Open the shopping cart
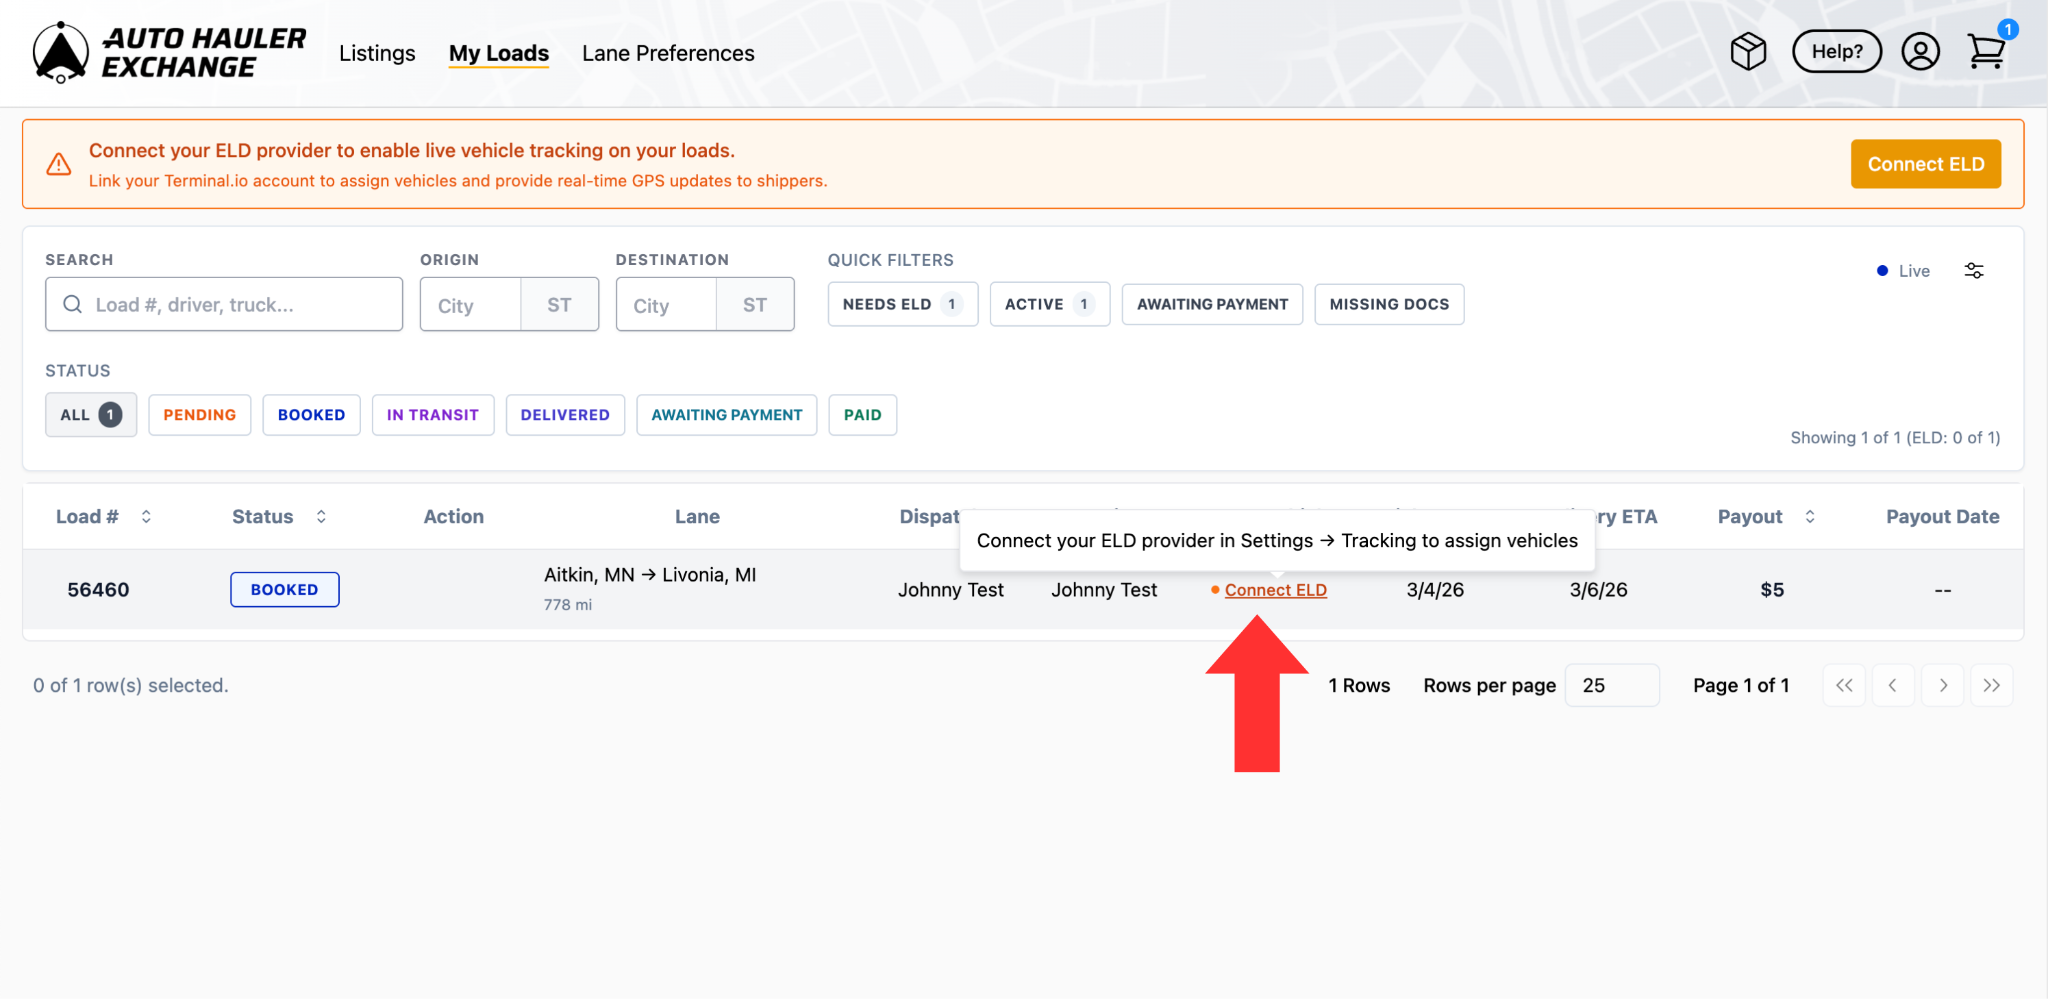Viewport: 2048px width, 999px height. [1986, 52]
